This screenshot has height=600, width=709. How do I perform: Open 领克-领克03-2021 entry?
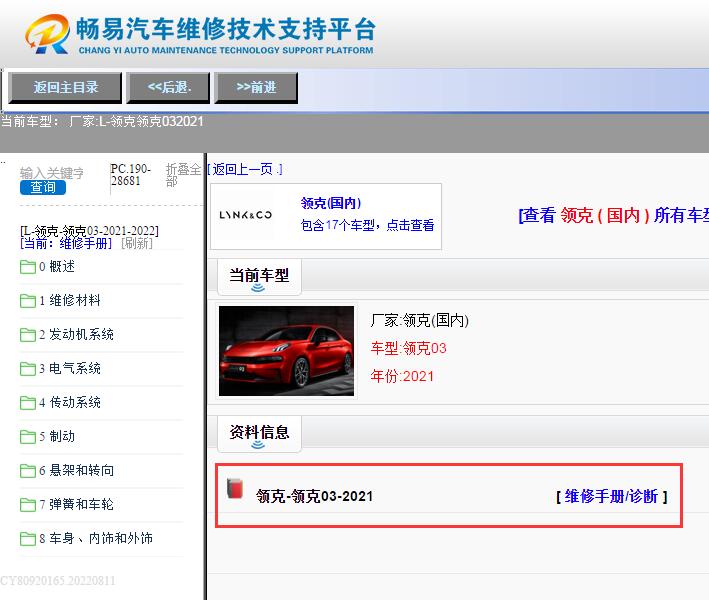314,496
